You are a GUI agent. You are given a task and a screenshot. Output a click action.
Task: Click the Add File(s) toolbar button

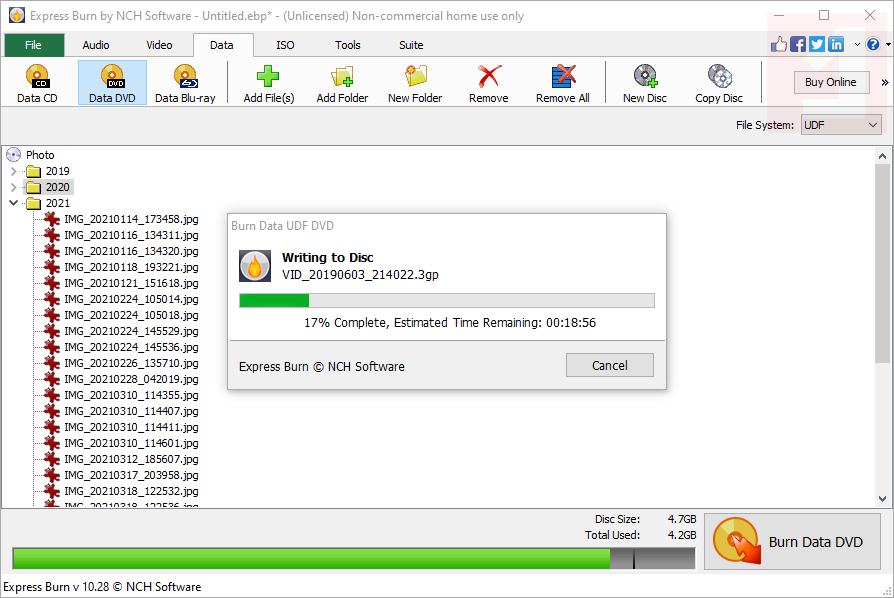click(x=269, y=83)
